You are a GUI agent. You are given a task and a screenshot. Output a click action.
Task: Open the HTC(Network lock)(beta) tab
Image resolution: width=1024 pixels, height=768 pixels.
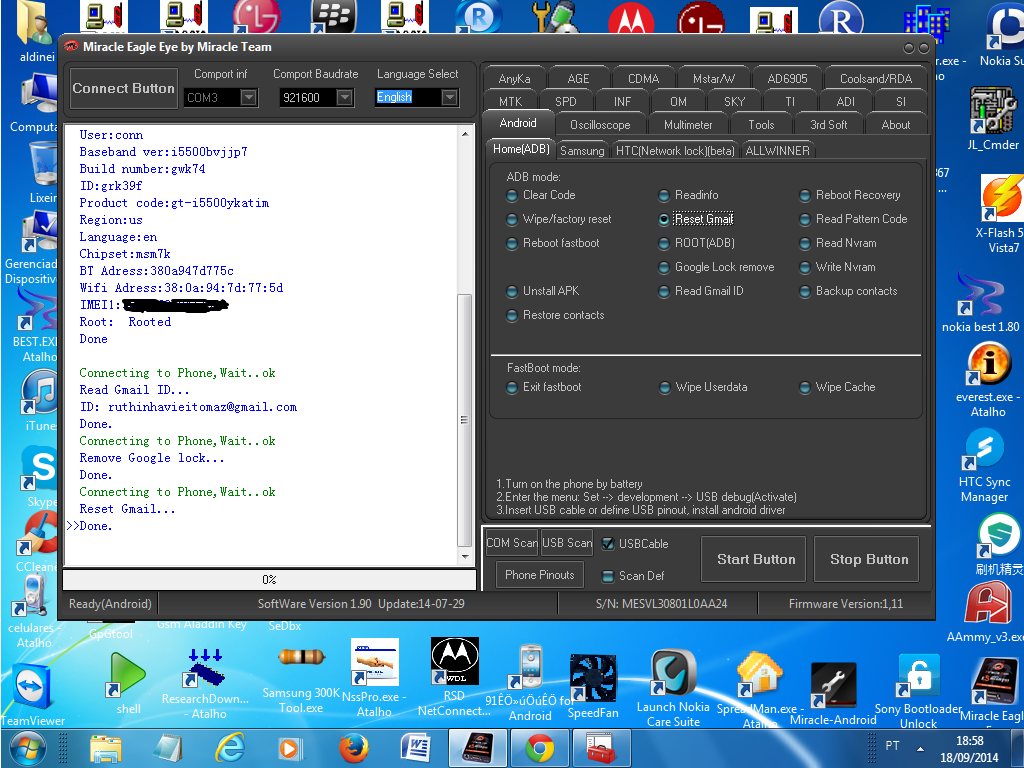coord(675,151)
